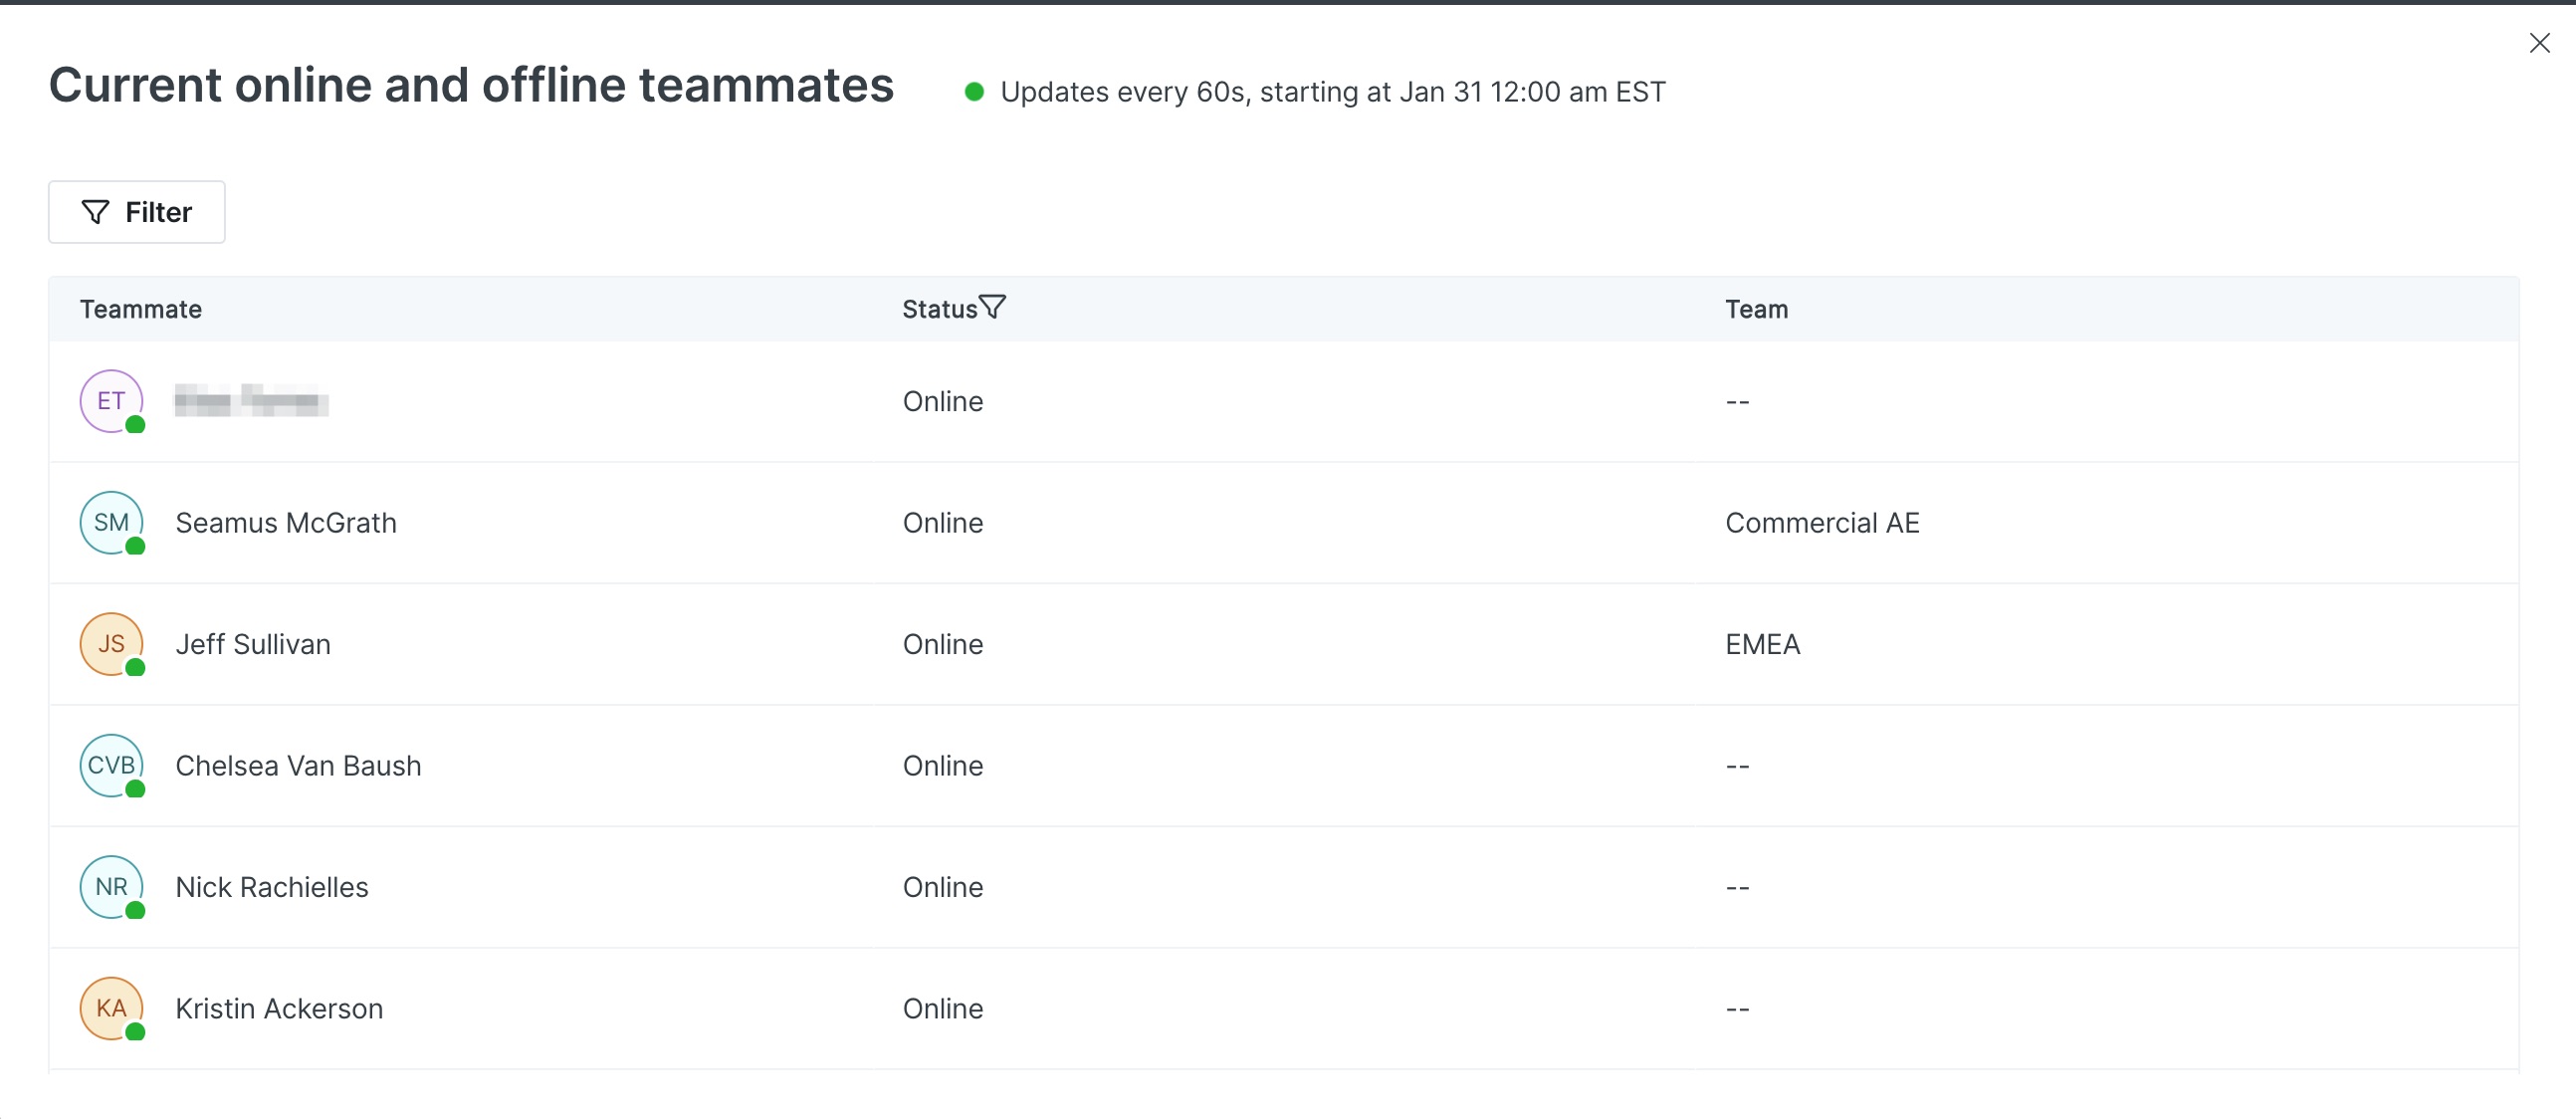Click Online status for Nick Rachielles
Image resolution: width=2576 pixels, height=1119 pixels.
coord(943,887)
